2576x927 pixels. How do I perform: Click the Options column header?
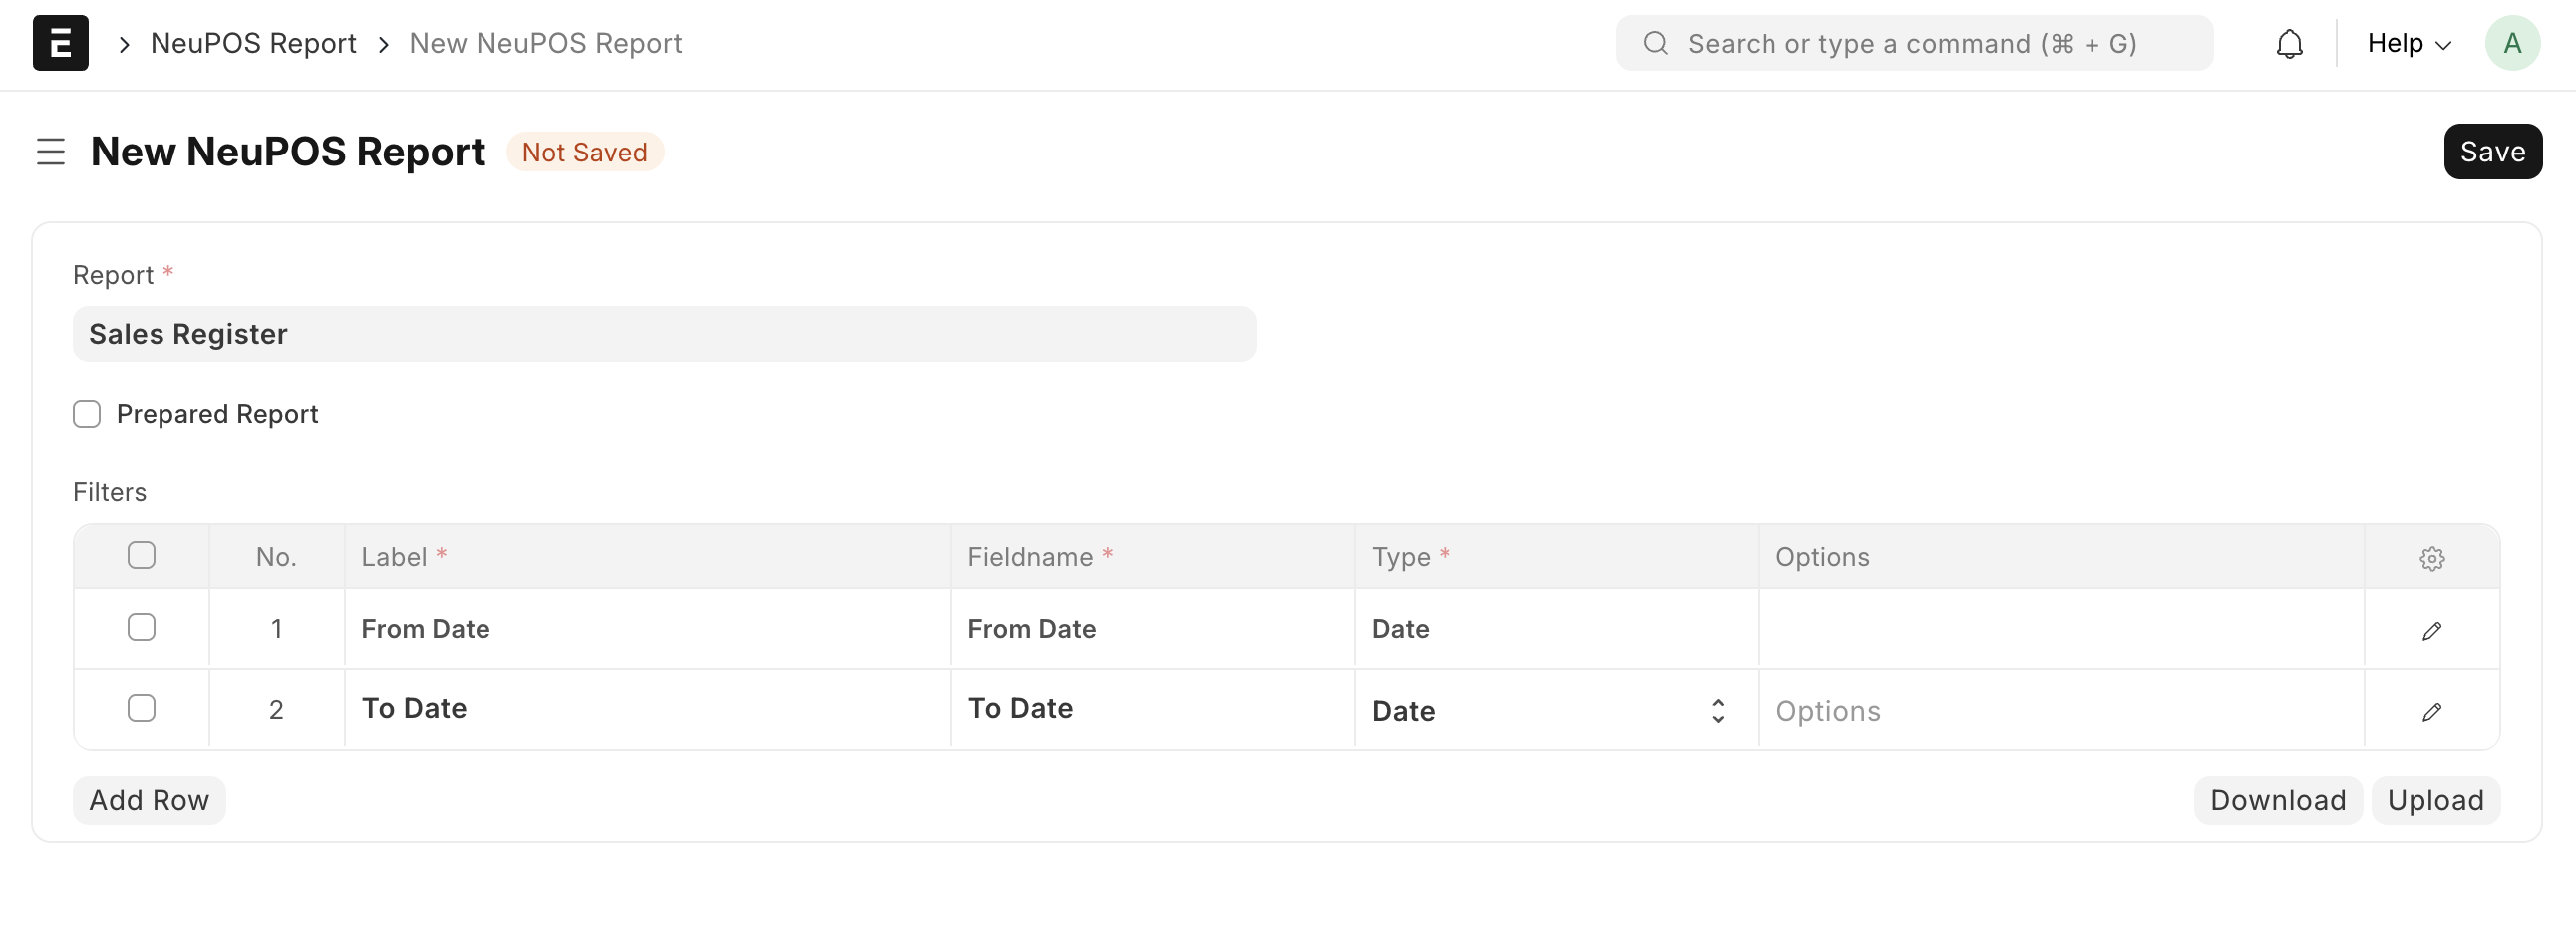click(2061, 557)
